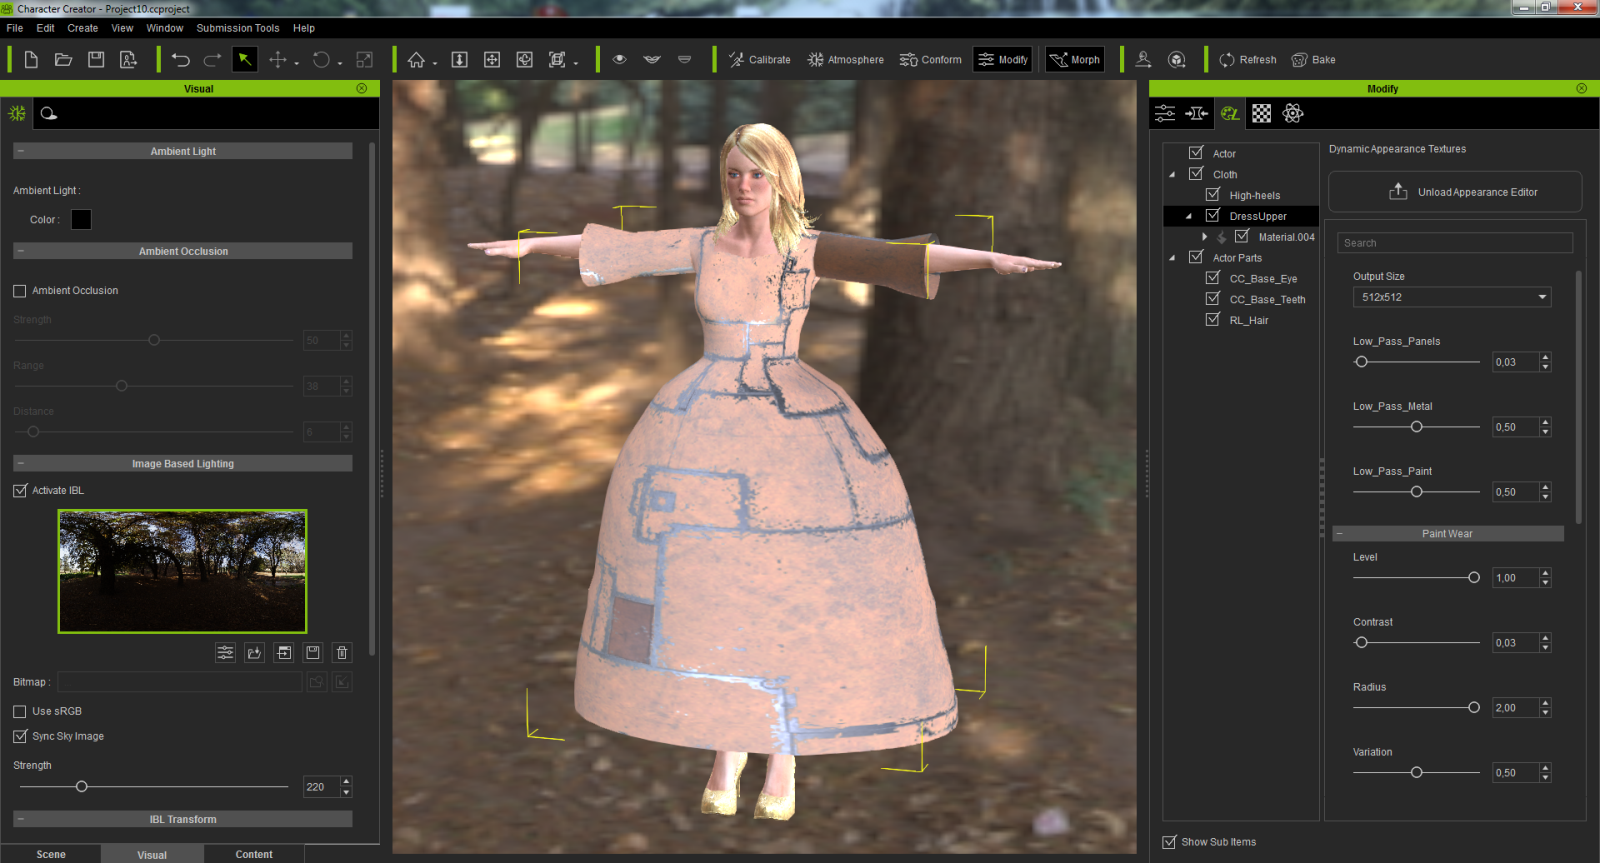Collapse the Cloth tree node
Screen dimensions: 1600x863
click(1172, 175)
